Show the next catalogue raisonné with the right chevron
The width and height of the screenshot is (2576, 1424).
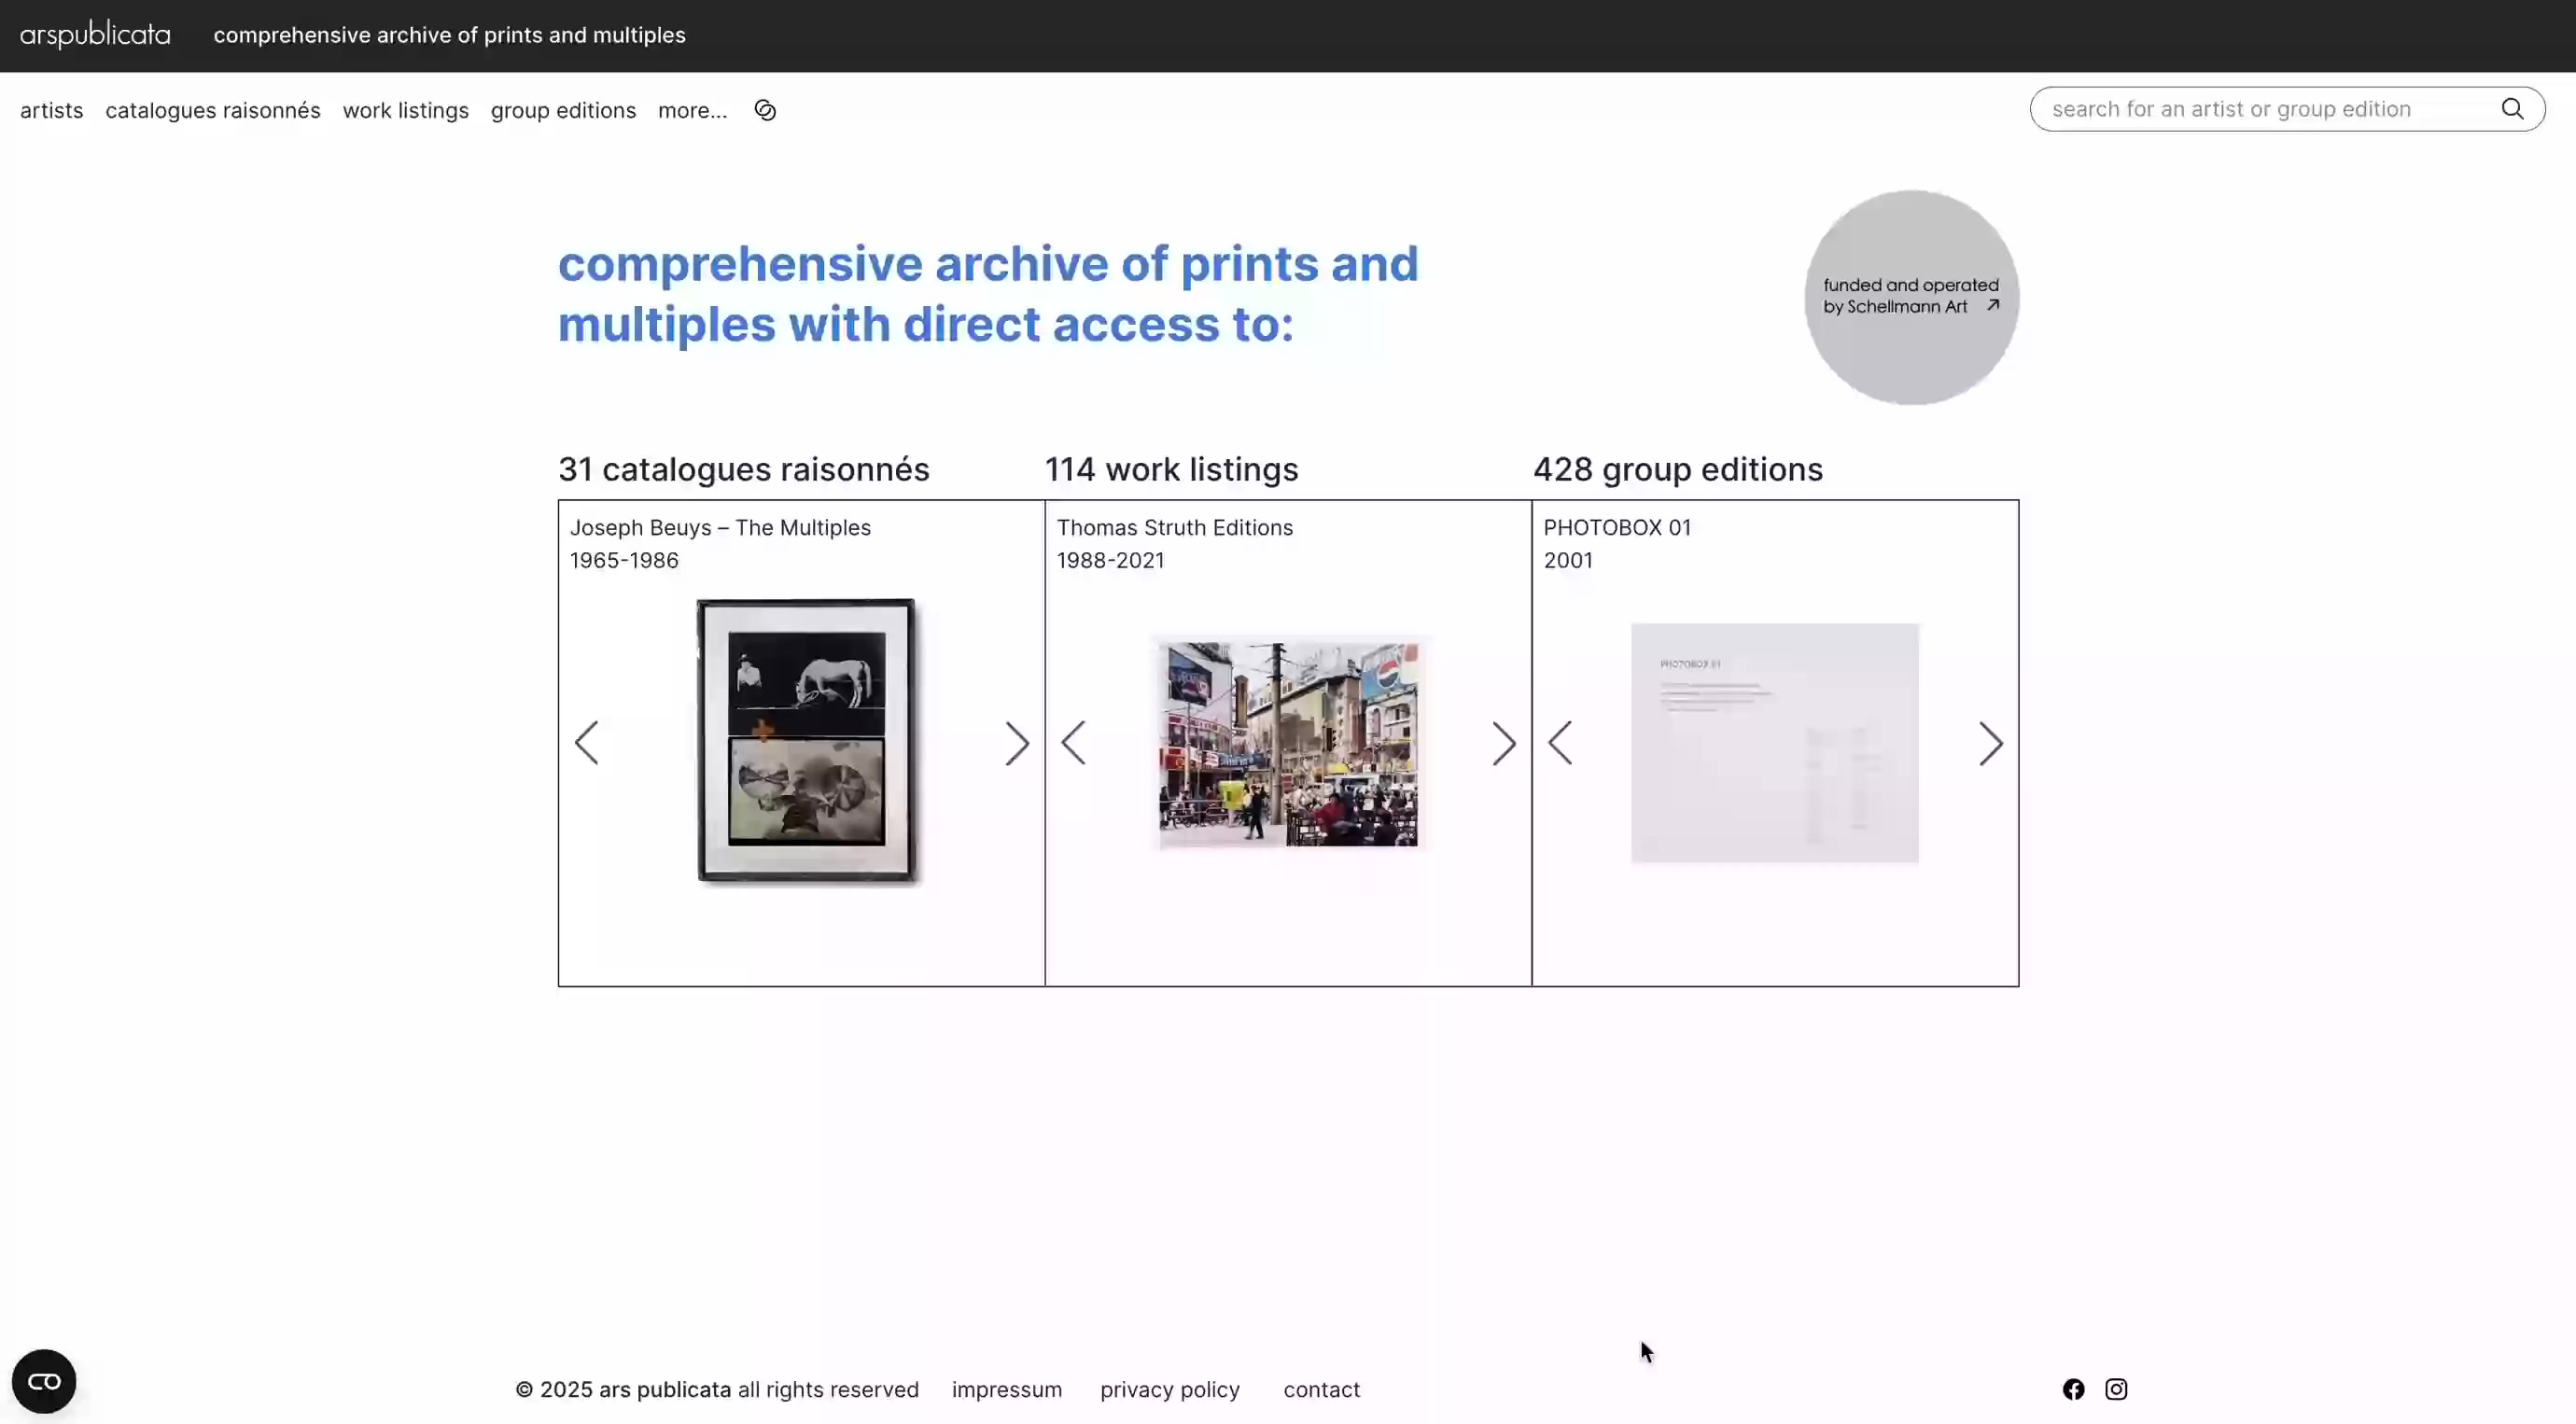(1017, 742)
